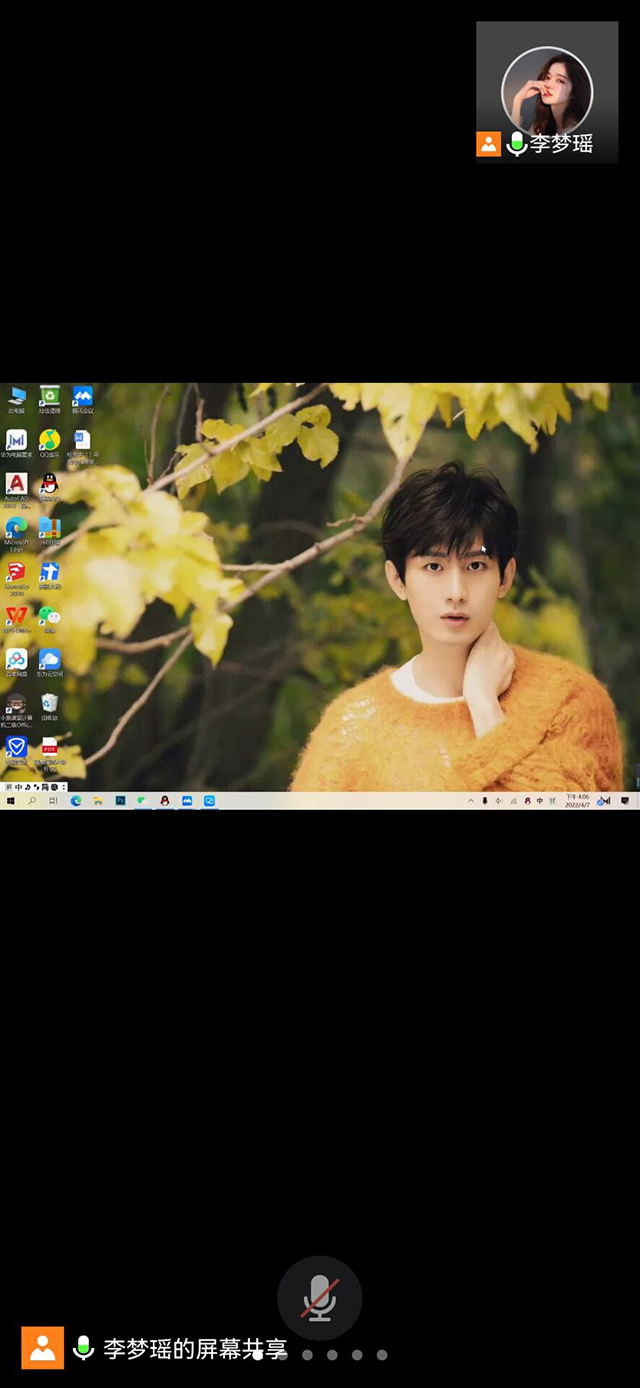Open the Recycle Bin on desktop
The width and height of the screenshot is (640, 1388).
[x=49, y=705]
